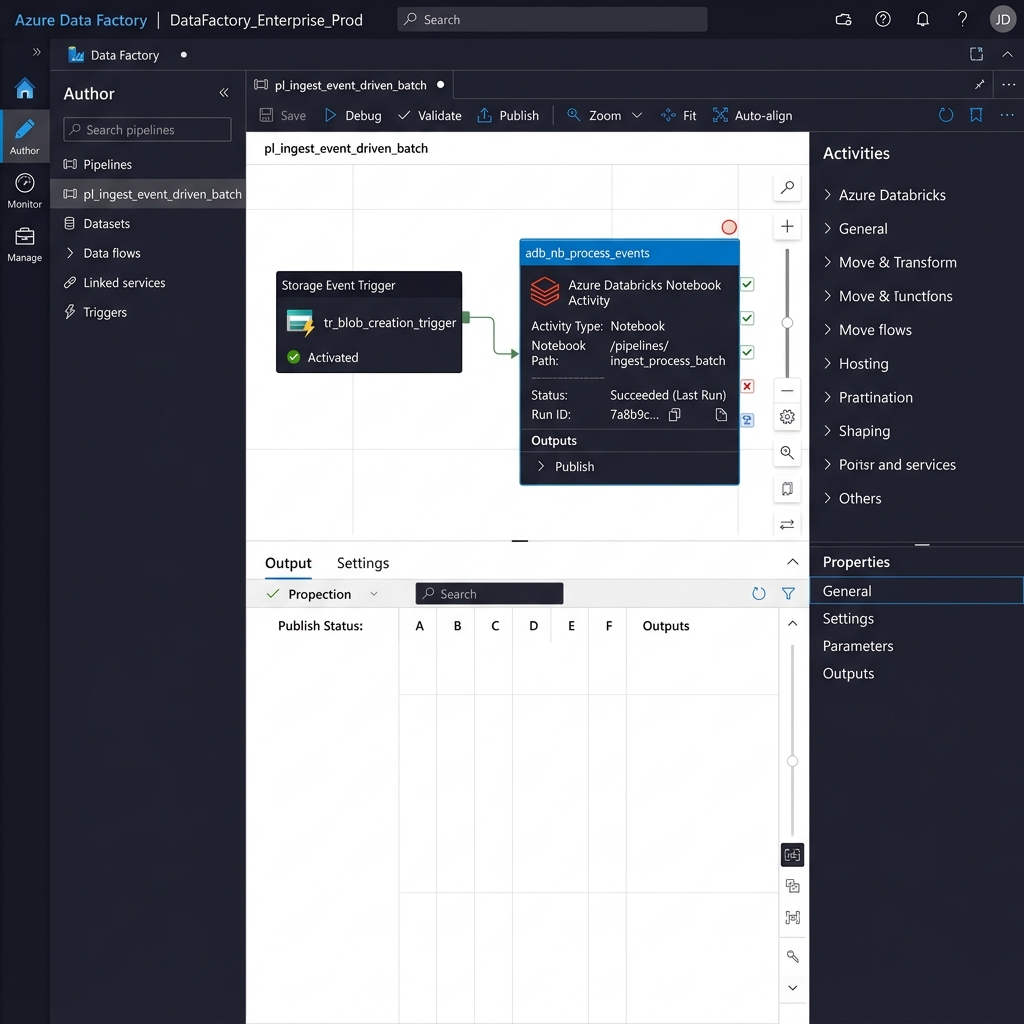Open the Zoom dropdown
This screenshot has width=1024, height=1024.
[x=605, y=116]
